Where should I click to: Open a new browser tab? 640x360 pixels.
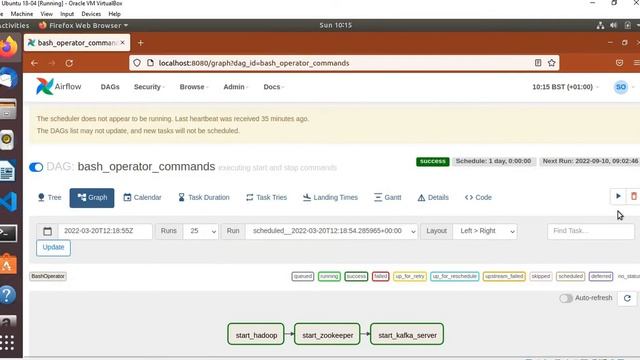click(140, 43)
